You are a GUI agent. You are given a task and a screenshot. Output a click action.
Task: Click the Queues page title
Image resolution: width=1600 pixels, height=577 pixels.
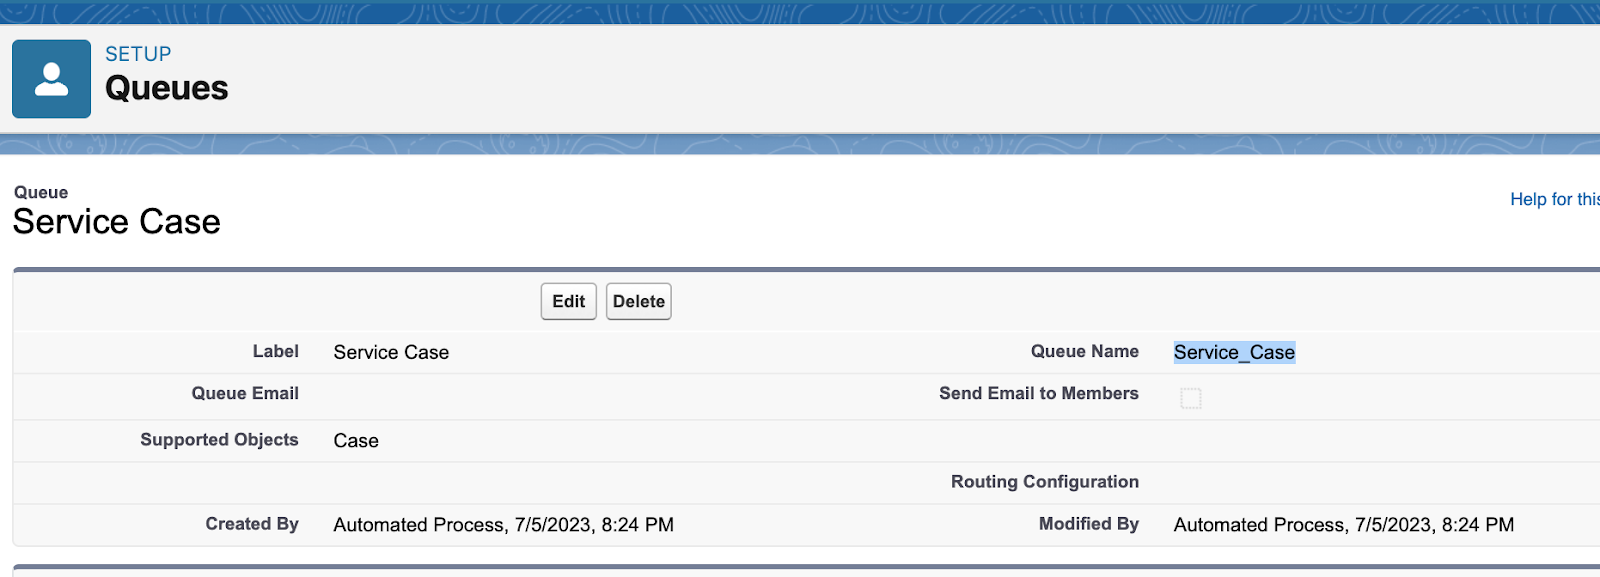tap(167, 88)
